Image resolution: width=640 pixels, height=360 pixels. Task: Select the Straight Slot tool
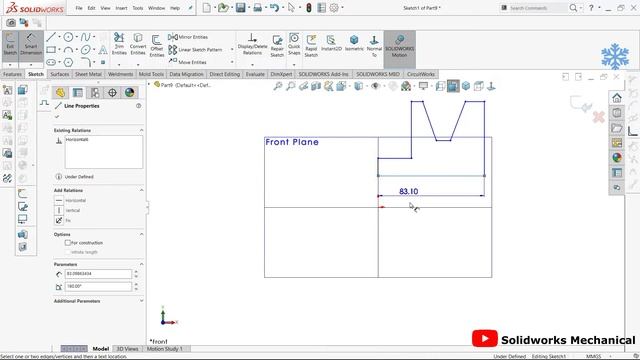click(51, 62)
